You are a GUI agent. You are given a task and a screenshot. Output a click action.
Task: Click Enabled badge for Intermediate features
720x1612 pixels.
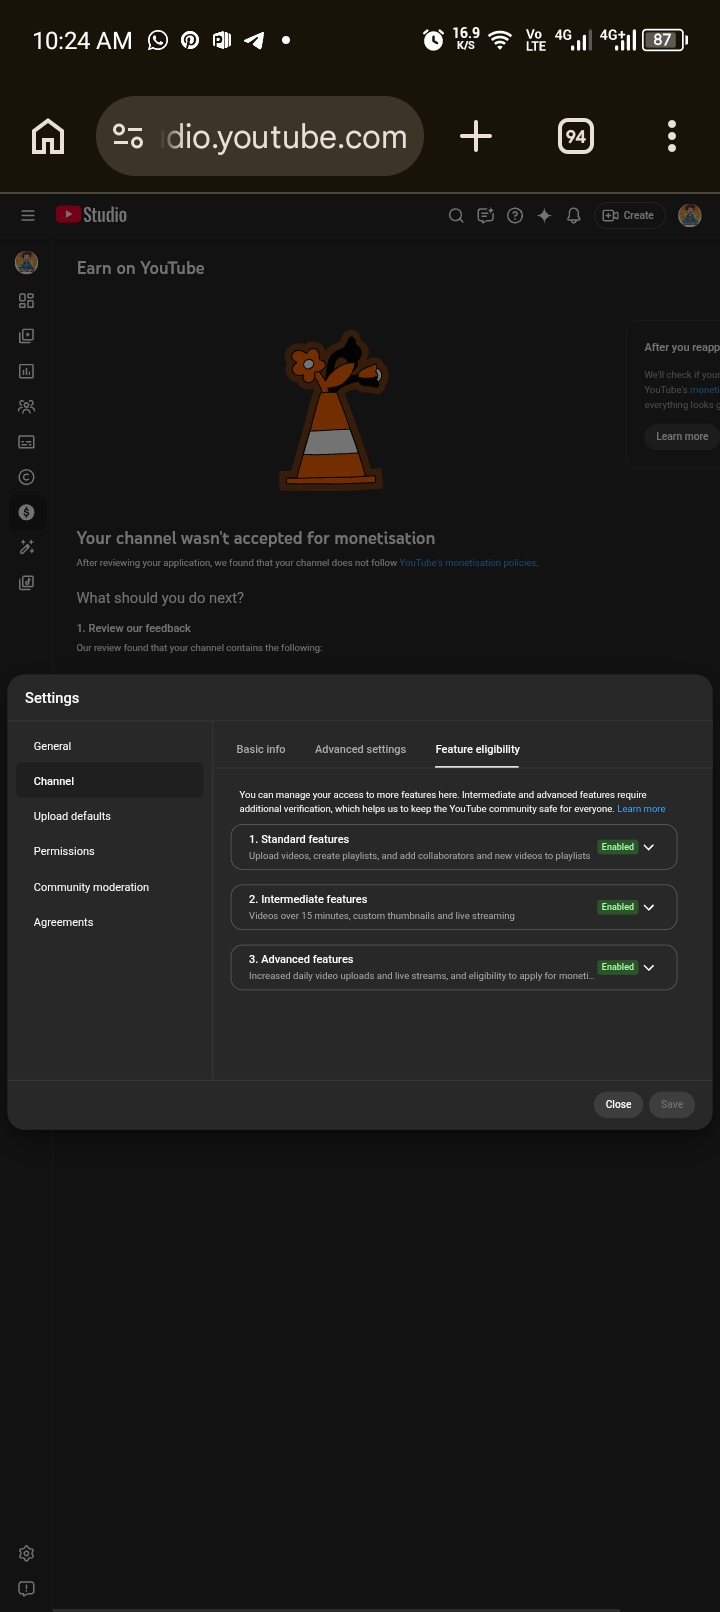617,907
